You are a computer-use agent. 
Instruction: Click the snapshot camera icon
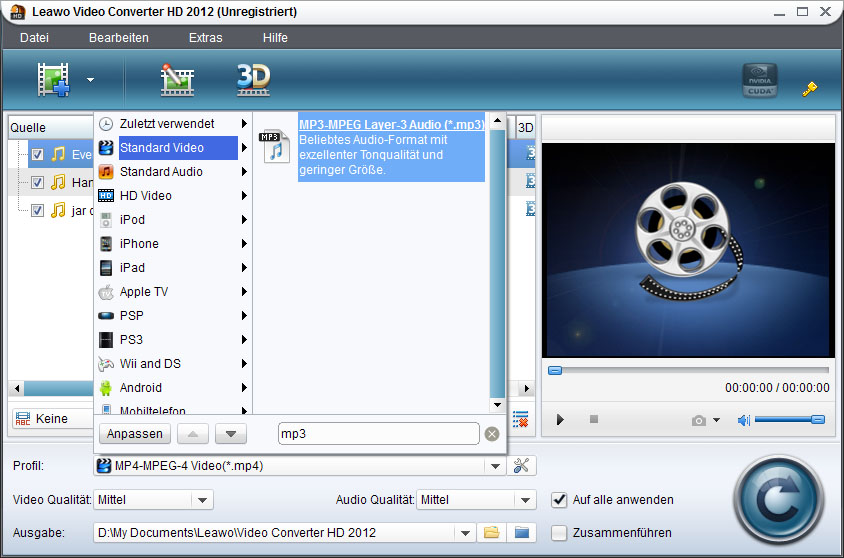(699, 420)
